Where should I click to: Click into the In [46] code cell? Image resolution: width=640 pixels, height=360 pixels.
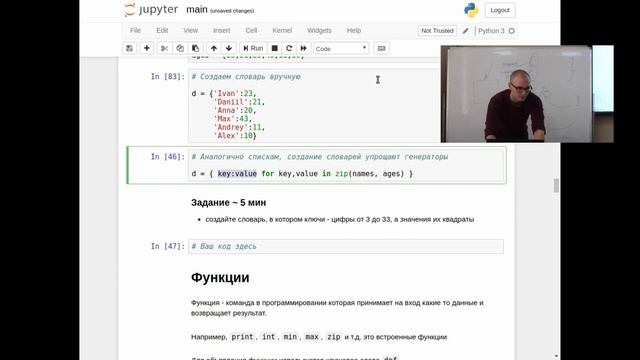pos(346,165)
